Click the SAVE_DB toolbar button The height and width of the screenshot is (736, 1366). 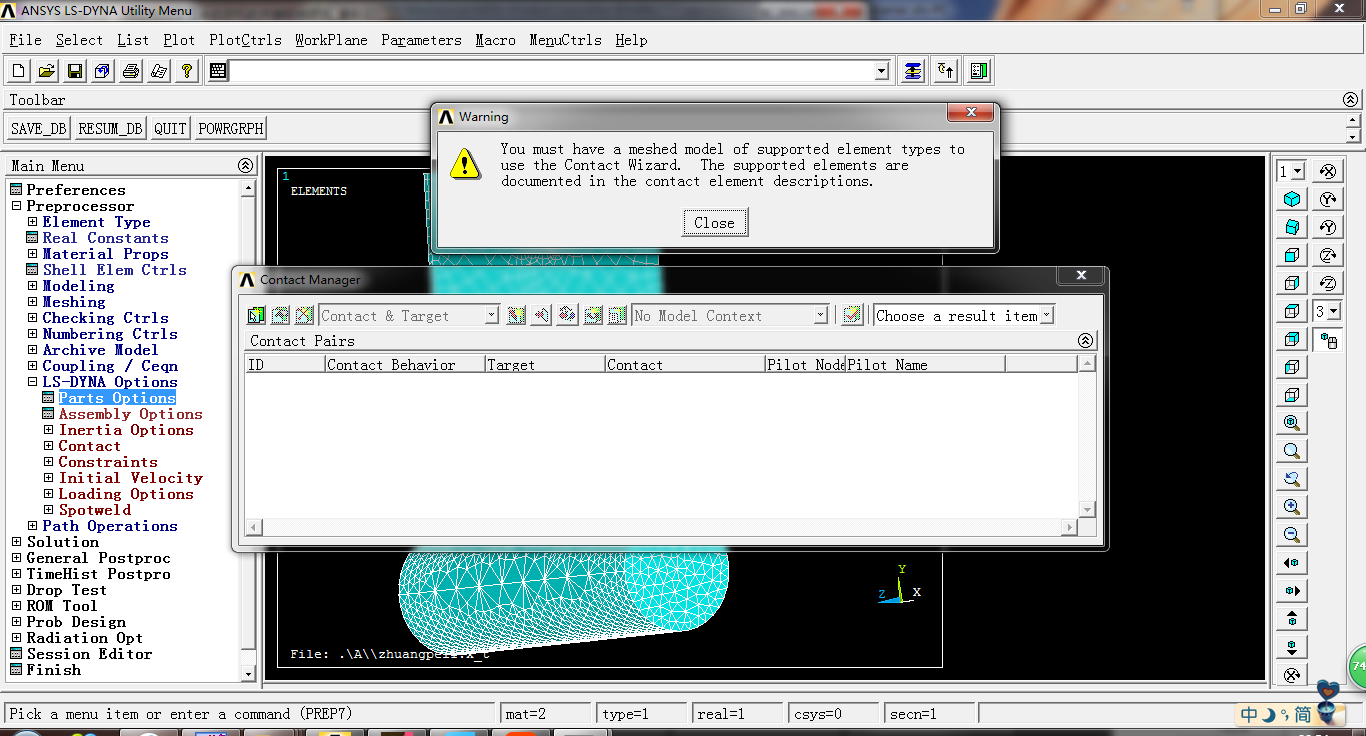tap(39, 128)
